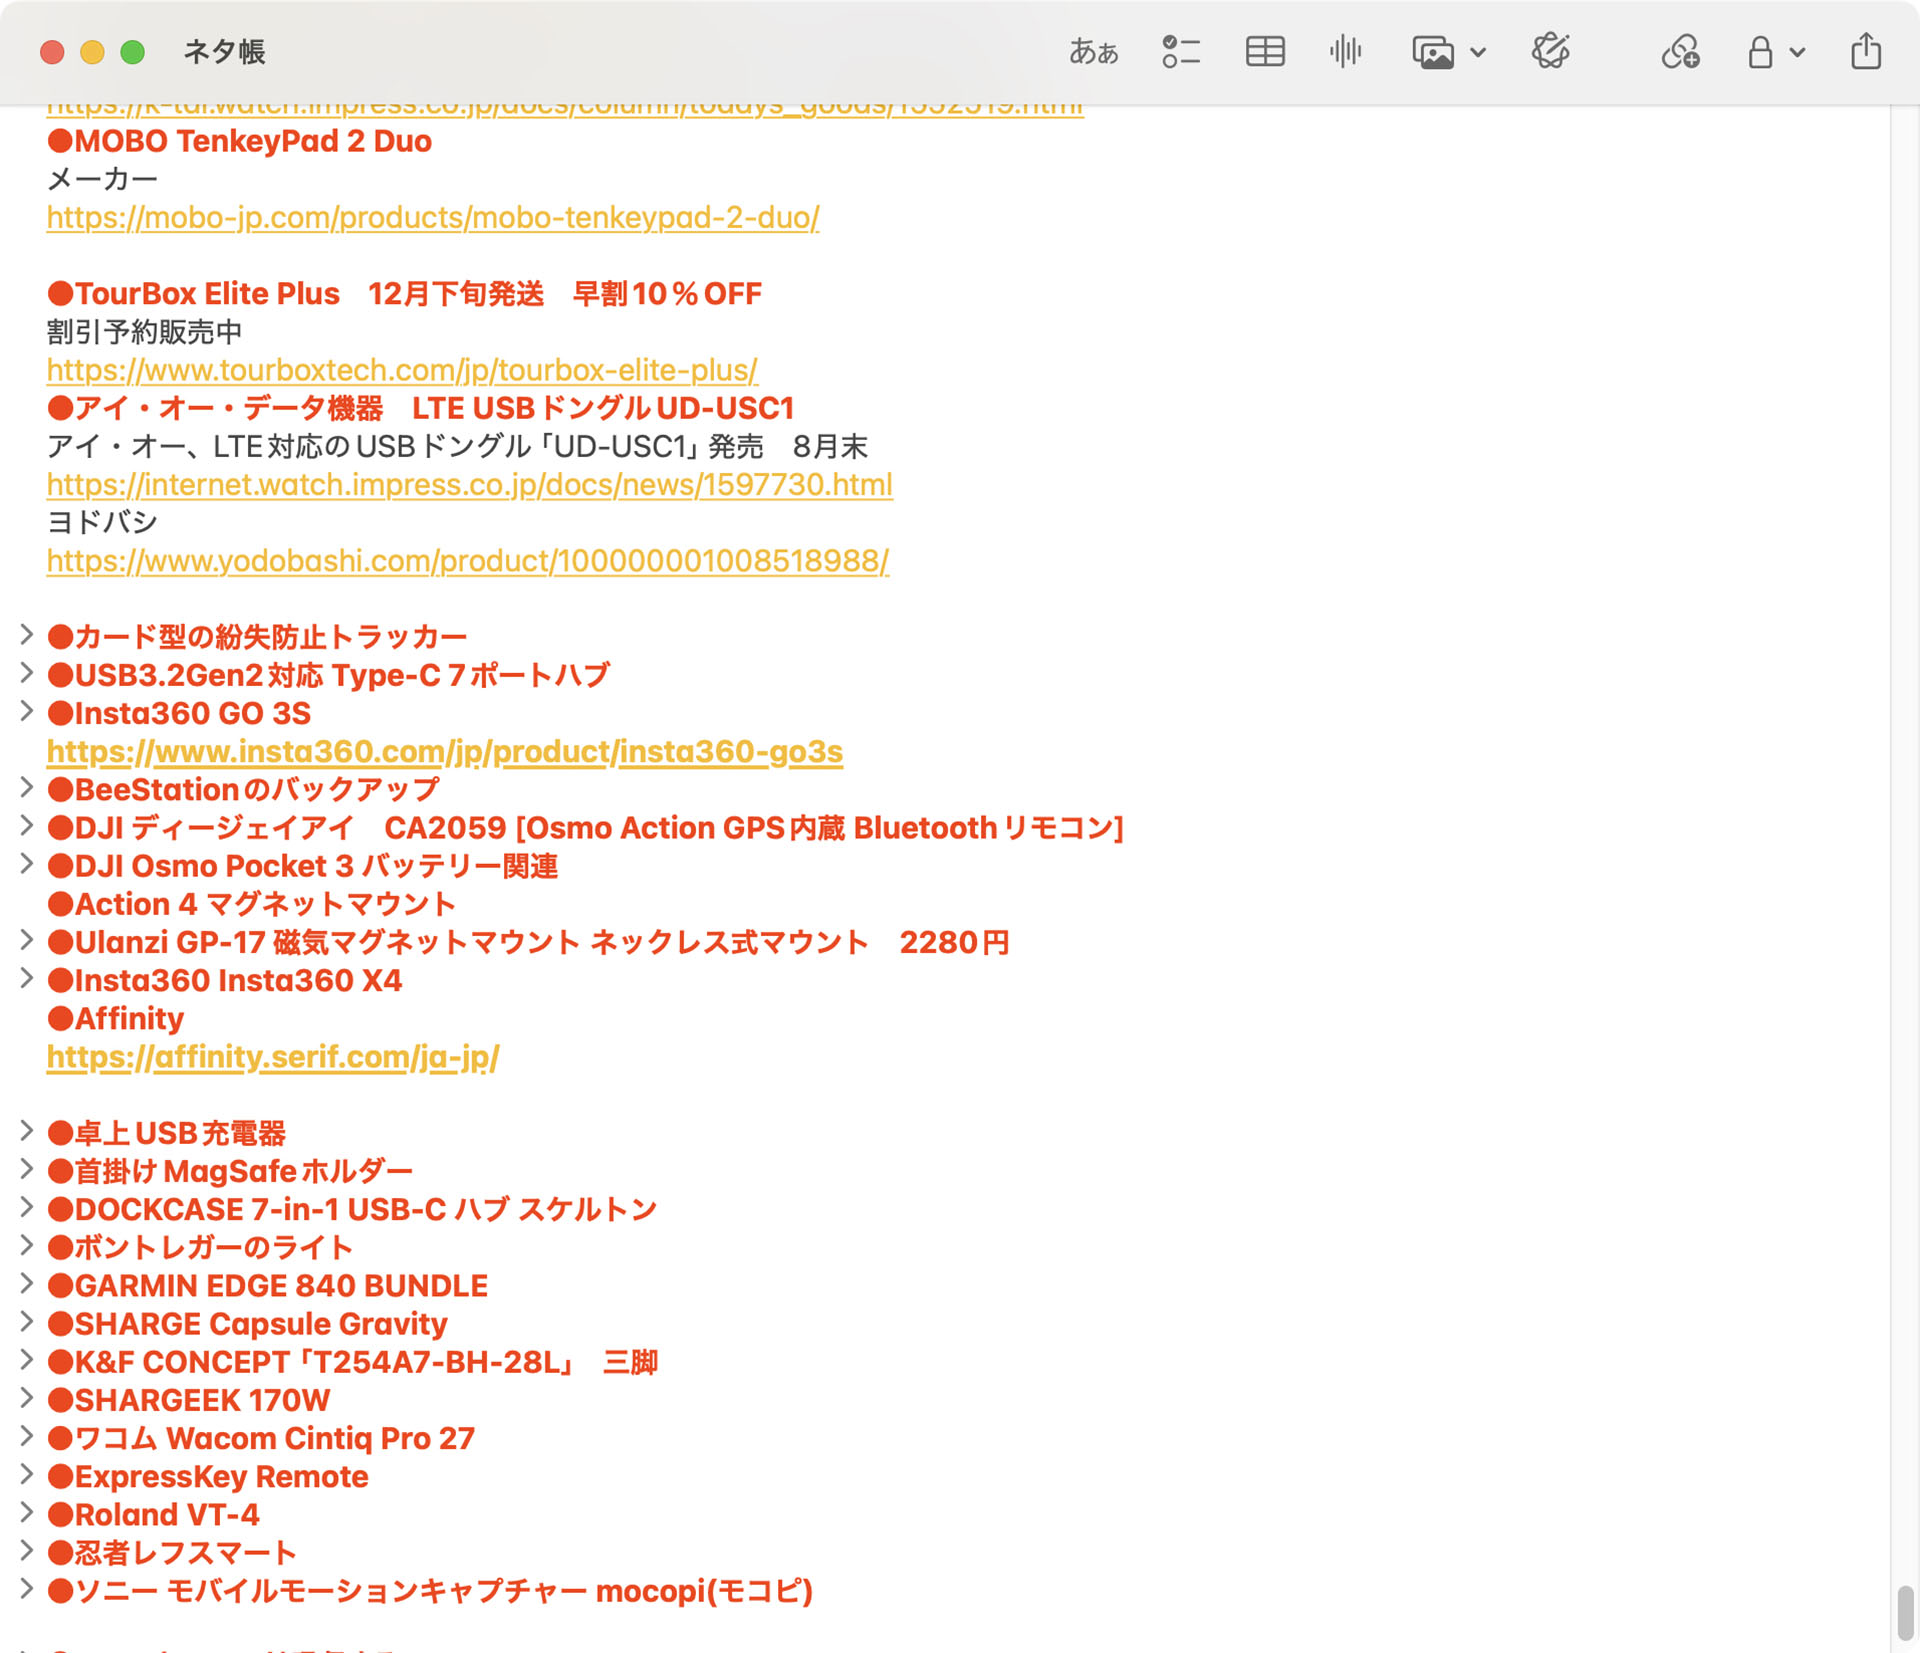Open the yodobashi.com product link

468,560
